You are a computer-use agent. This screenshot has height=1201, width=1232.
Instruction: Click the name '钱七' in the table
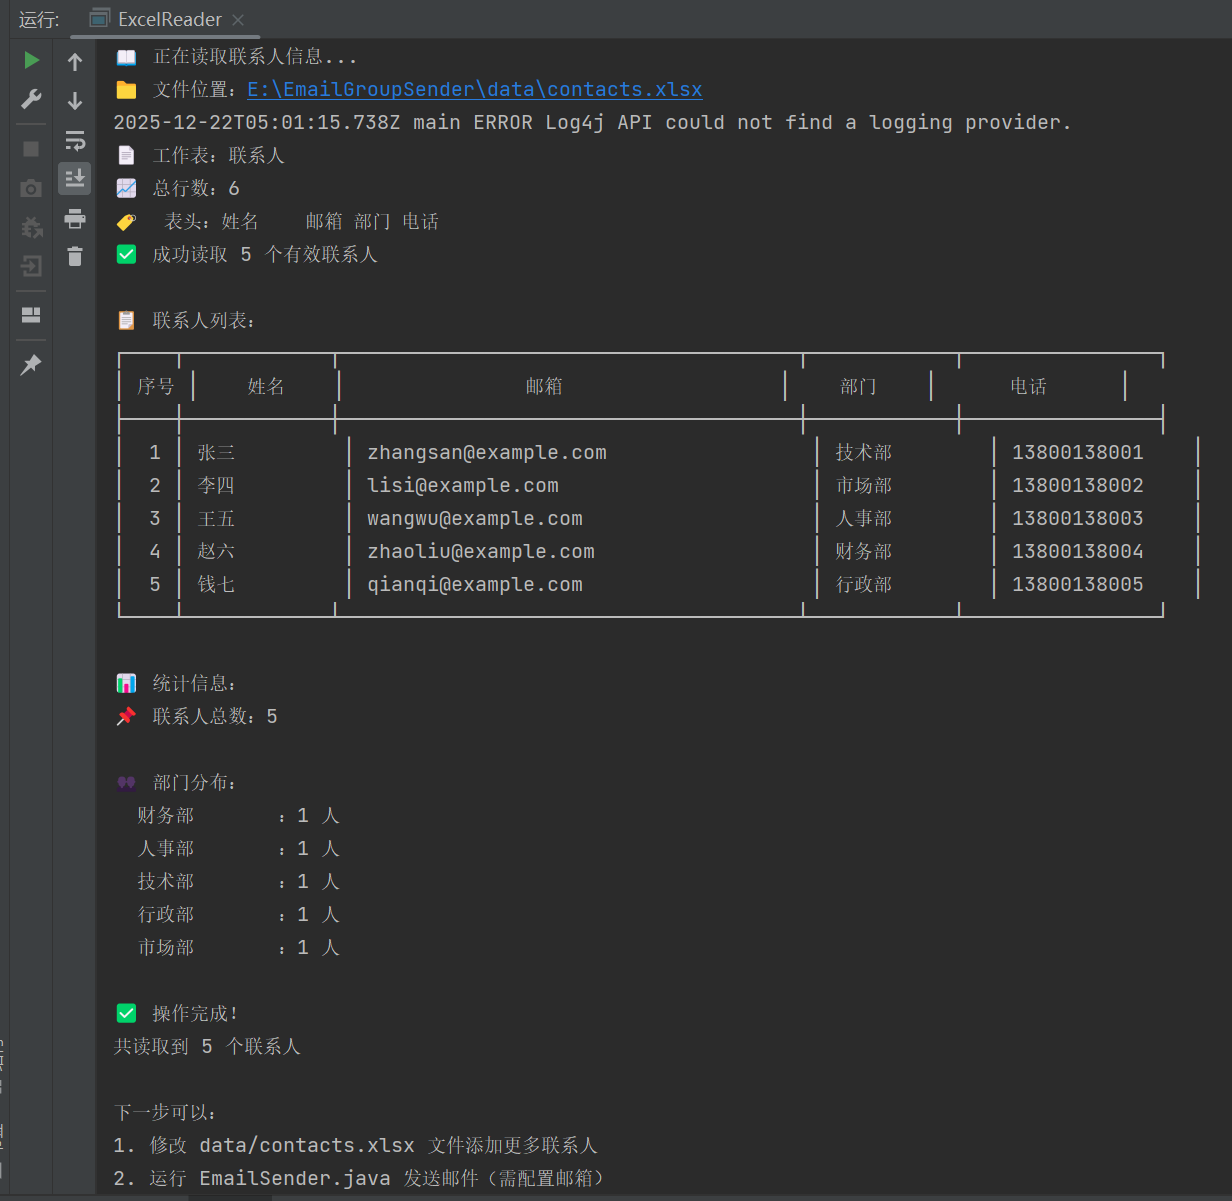coord(216,584)
